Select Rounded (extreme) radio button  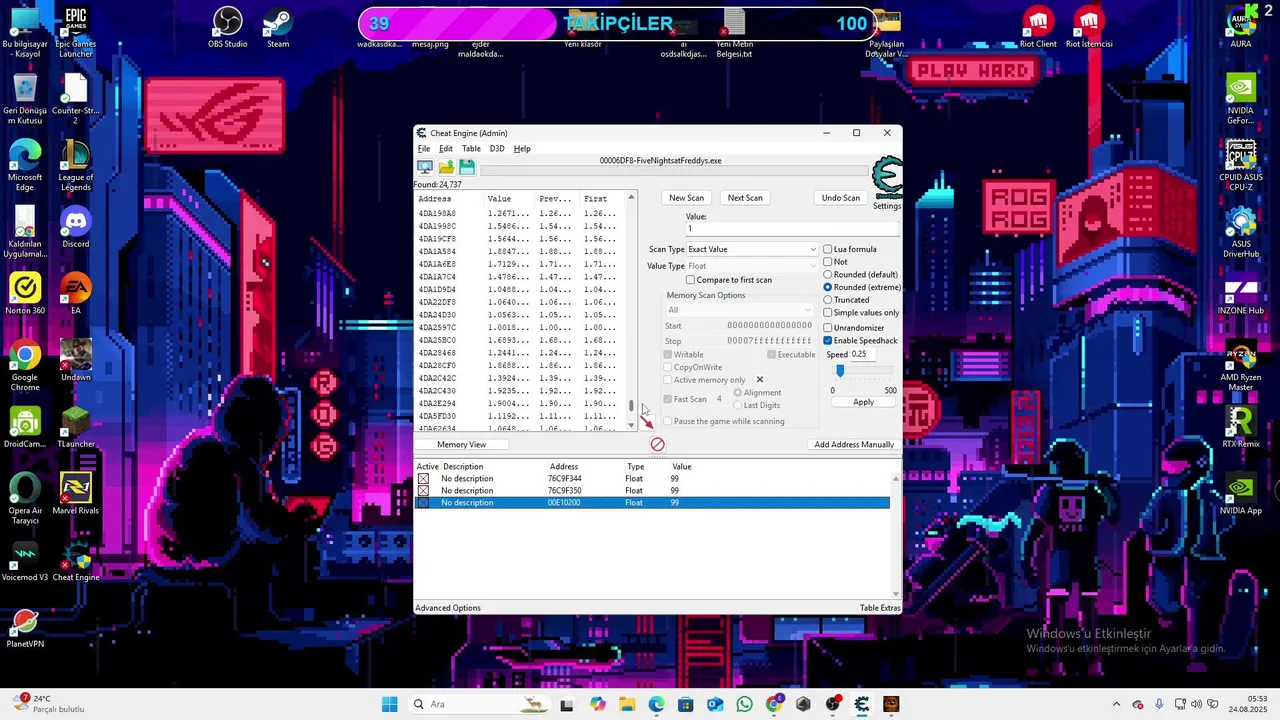pyautogui.click(x=827, y=287)
